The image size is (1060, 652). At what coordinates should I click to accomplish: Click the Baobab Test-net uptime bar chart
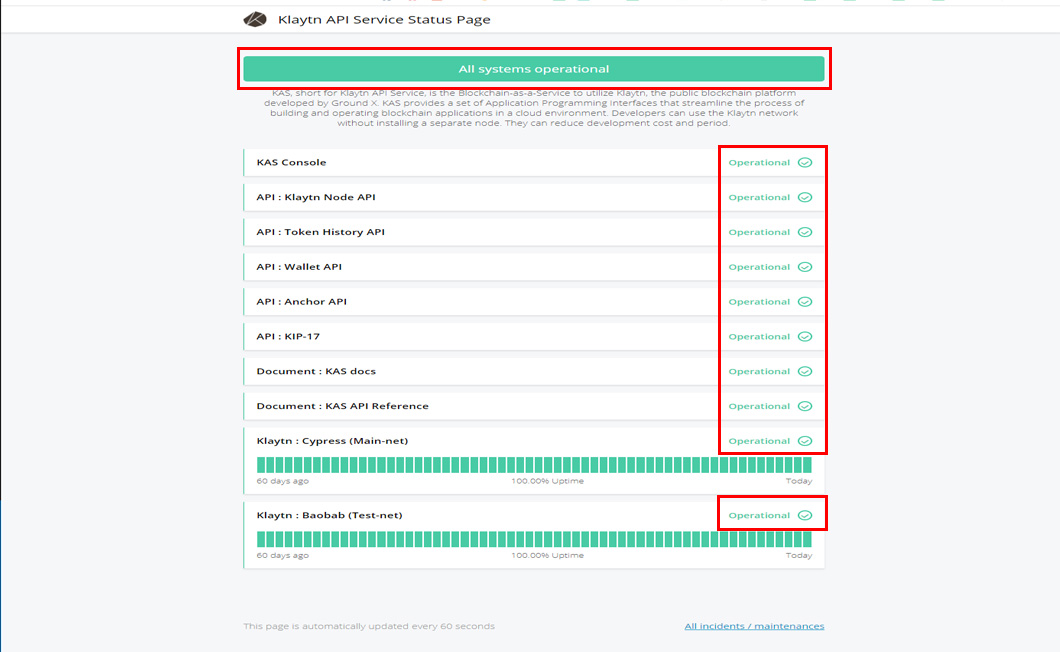click(x=534, y=539)
